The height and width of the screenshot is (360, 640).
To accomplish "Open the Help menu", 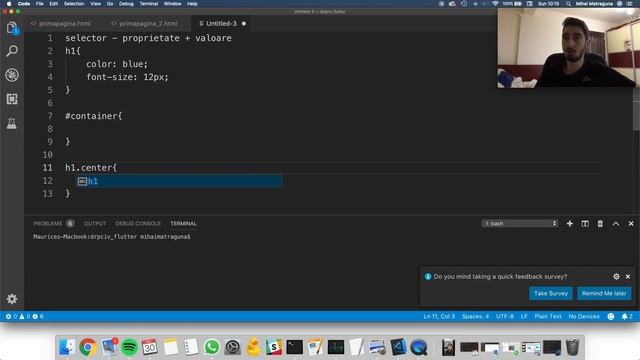I will coord(192,4).
